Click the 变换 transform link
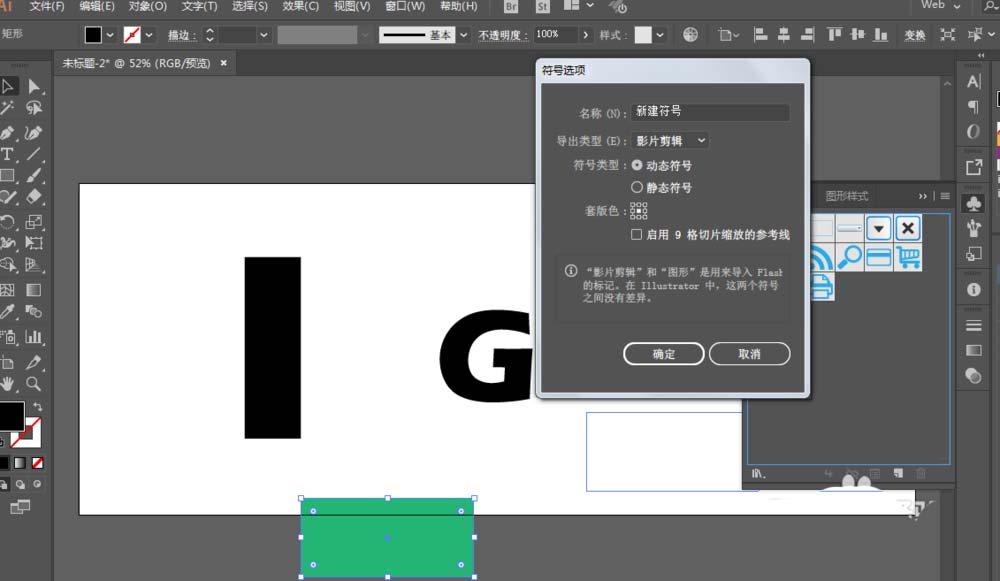The height and width of the screenshot is (581, 1000). 915,35
